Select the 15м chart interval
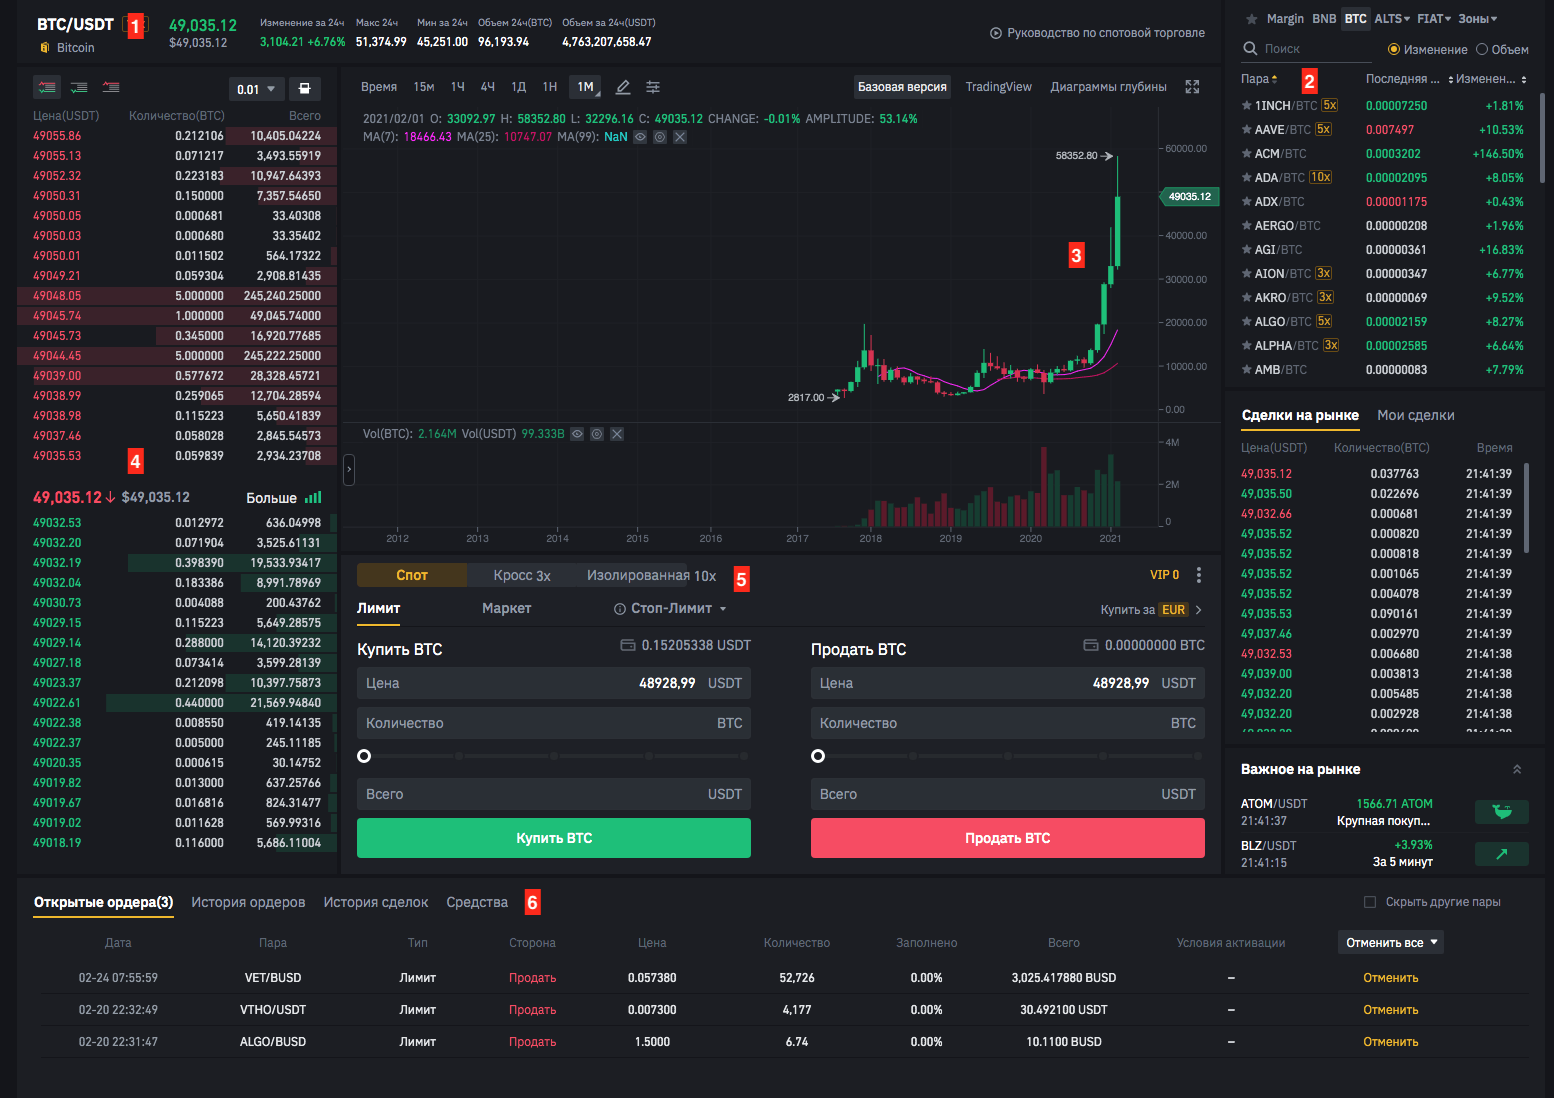The height and width of the screenshot is (1098, 1554). (424, 87)
